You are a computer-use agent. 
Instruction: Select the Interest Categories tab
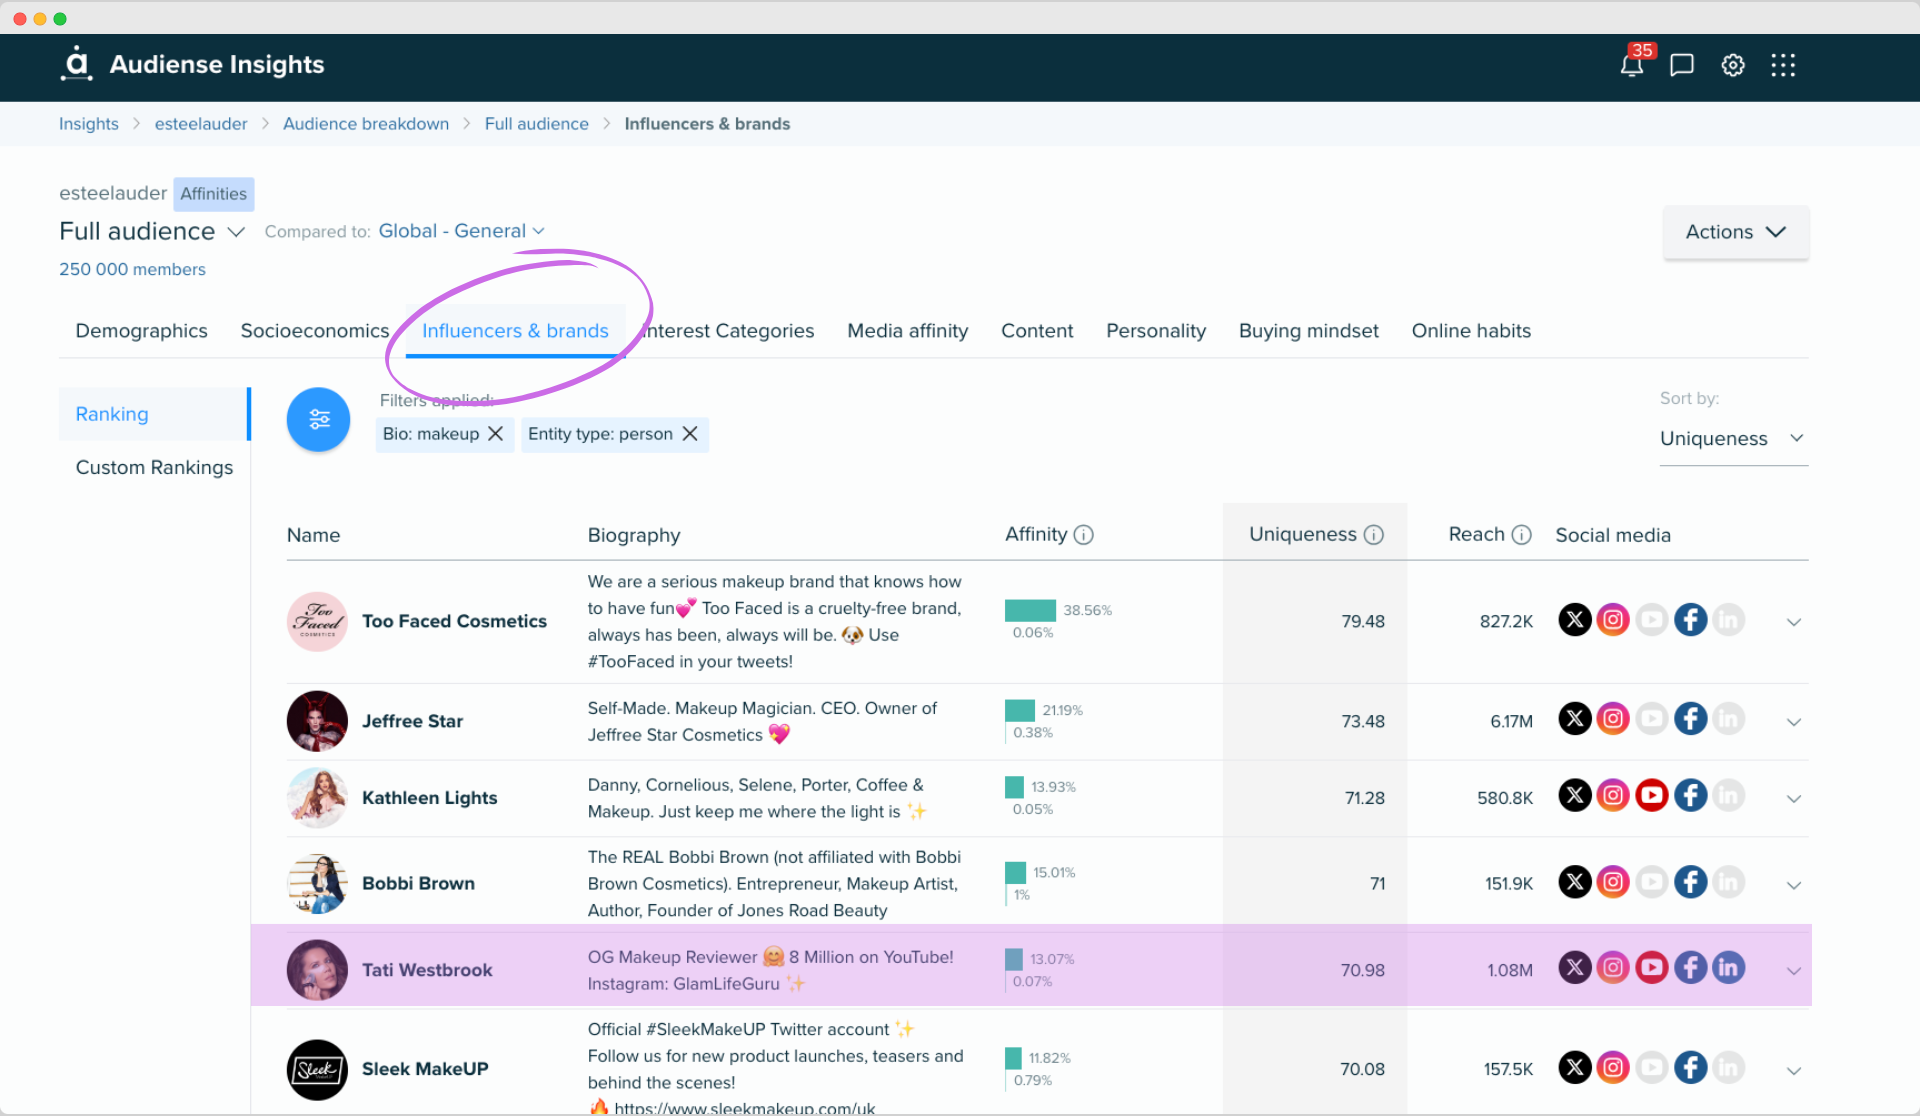click(728, 329)
